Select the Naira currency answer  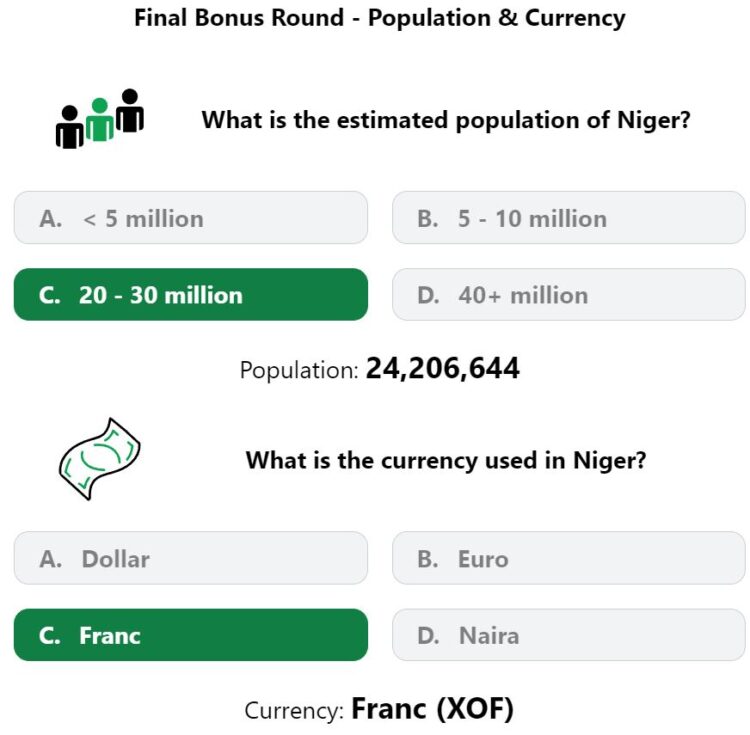[x=569, y=635]
